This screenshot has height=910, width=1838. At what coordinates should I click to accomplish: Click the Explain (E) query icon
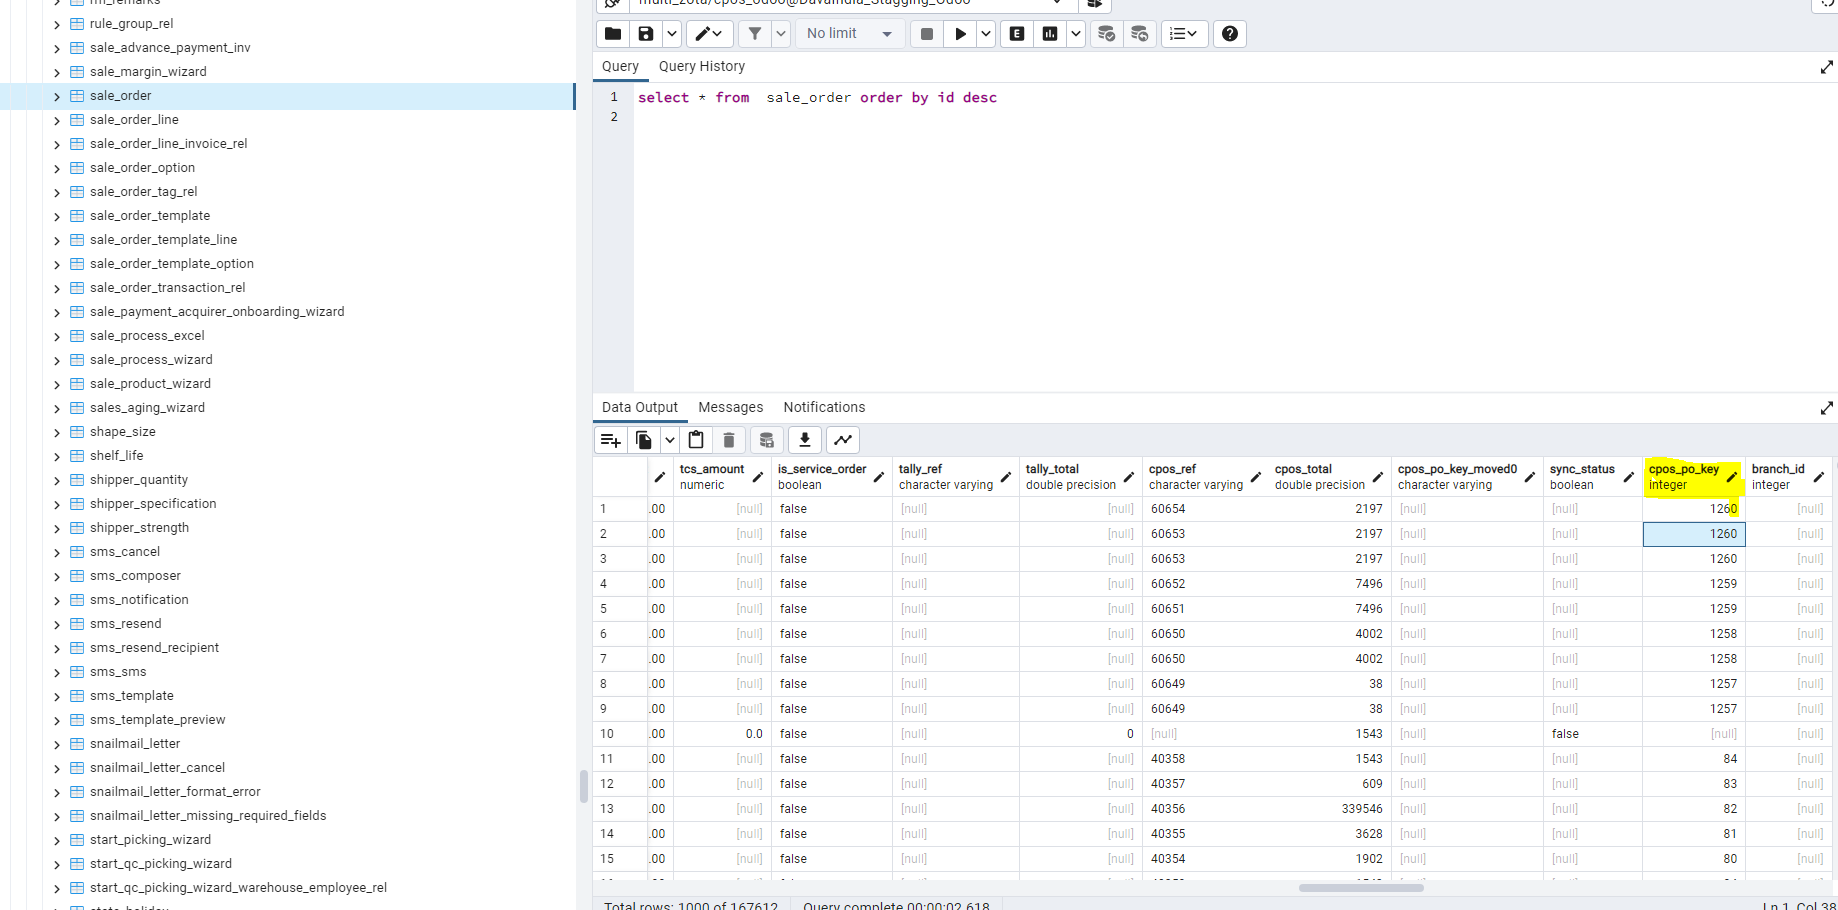pos(1017,34)
